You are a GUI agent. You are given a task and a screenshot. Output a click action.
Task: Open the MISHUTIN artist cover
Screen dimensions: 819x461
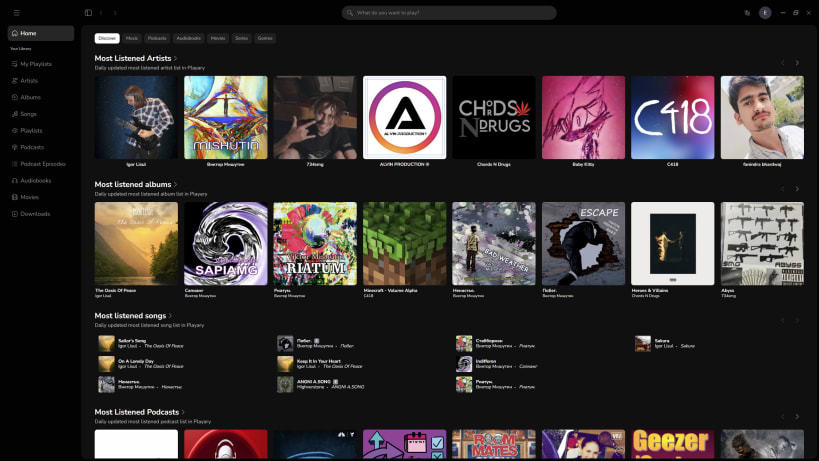point(226,117)
